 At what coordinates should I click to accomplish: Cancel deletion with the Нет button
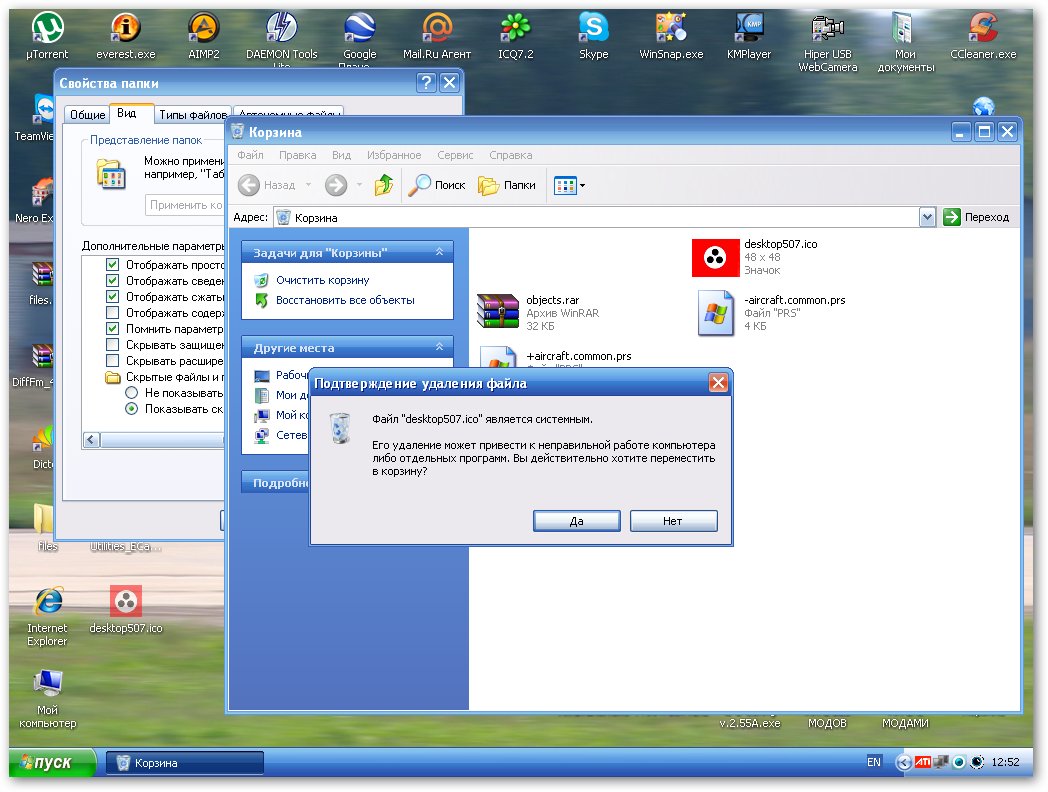pos(673,521)
